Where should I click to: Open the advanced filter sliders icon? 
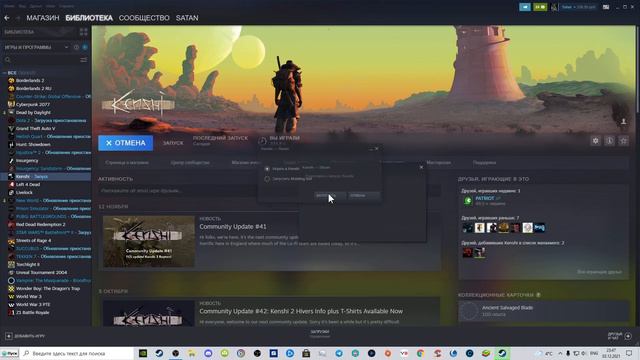(84, 60)
